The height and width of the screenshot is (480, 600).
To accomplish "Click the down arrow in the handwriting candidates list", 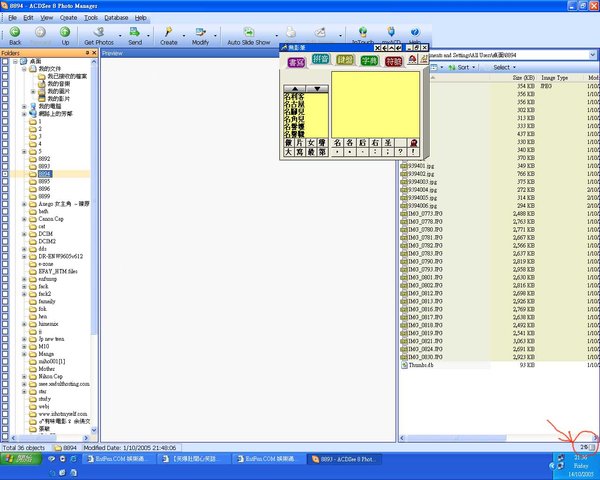I will point(317,89).
